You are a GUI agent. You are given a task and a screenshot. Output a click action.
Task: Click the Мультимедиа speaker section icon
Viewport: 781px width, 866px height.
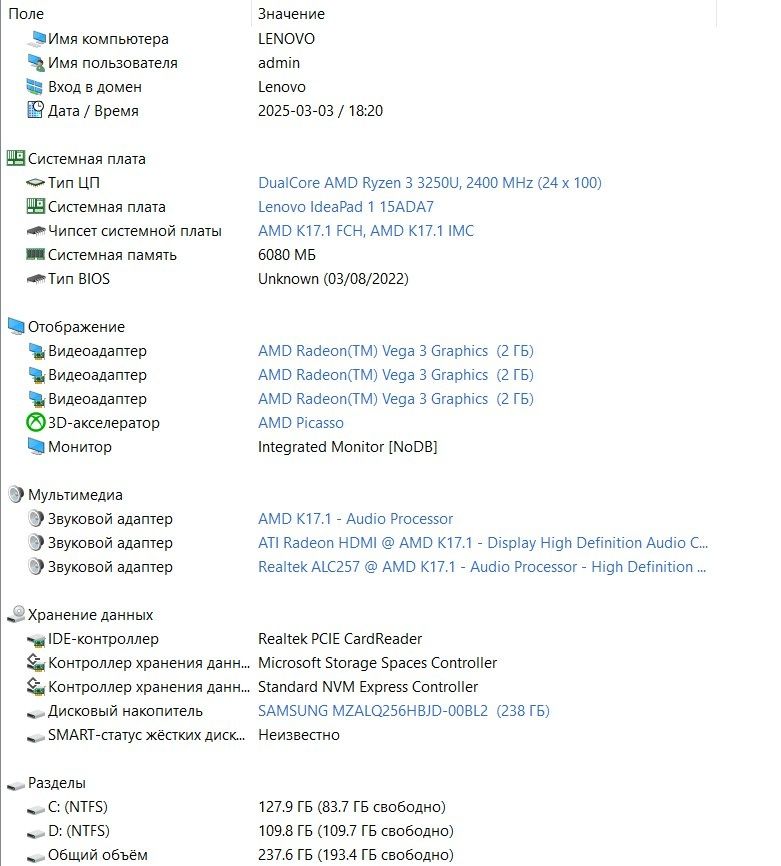pyautogui.click(x=16, y=495)
